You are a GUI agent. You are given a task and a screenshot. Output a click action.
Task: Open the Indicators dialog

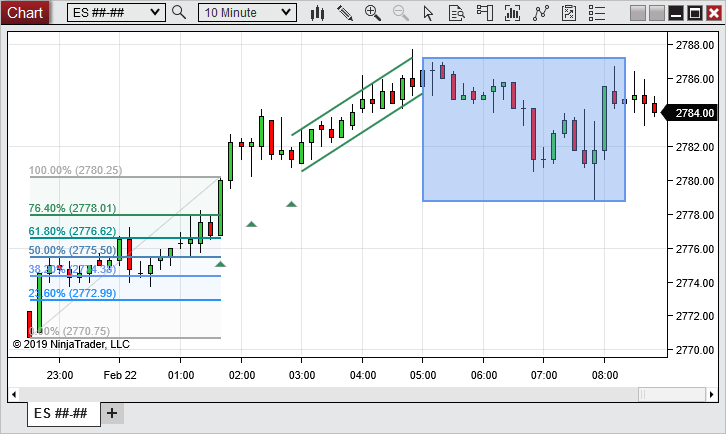(x=513, y=13)
